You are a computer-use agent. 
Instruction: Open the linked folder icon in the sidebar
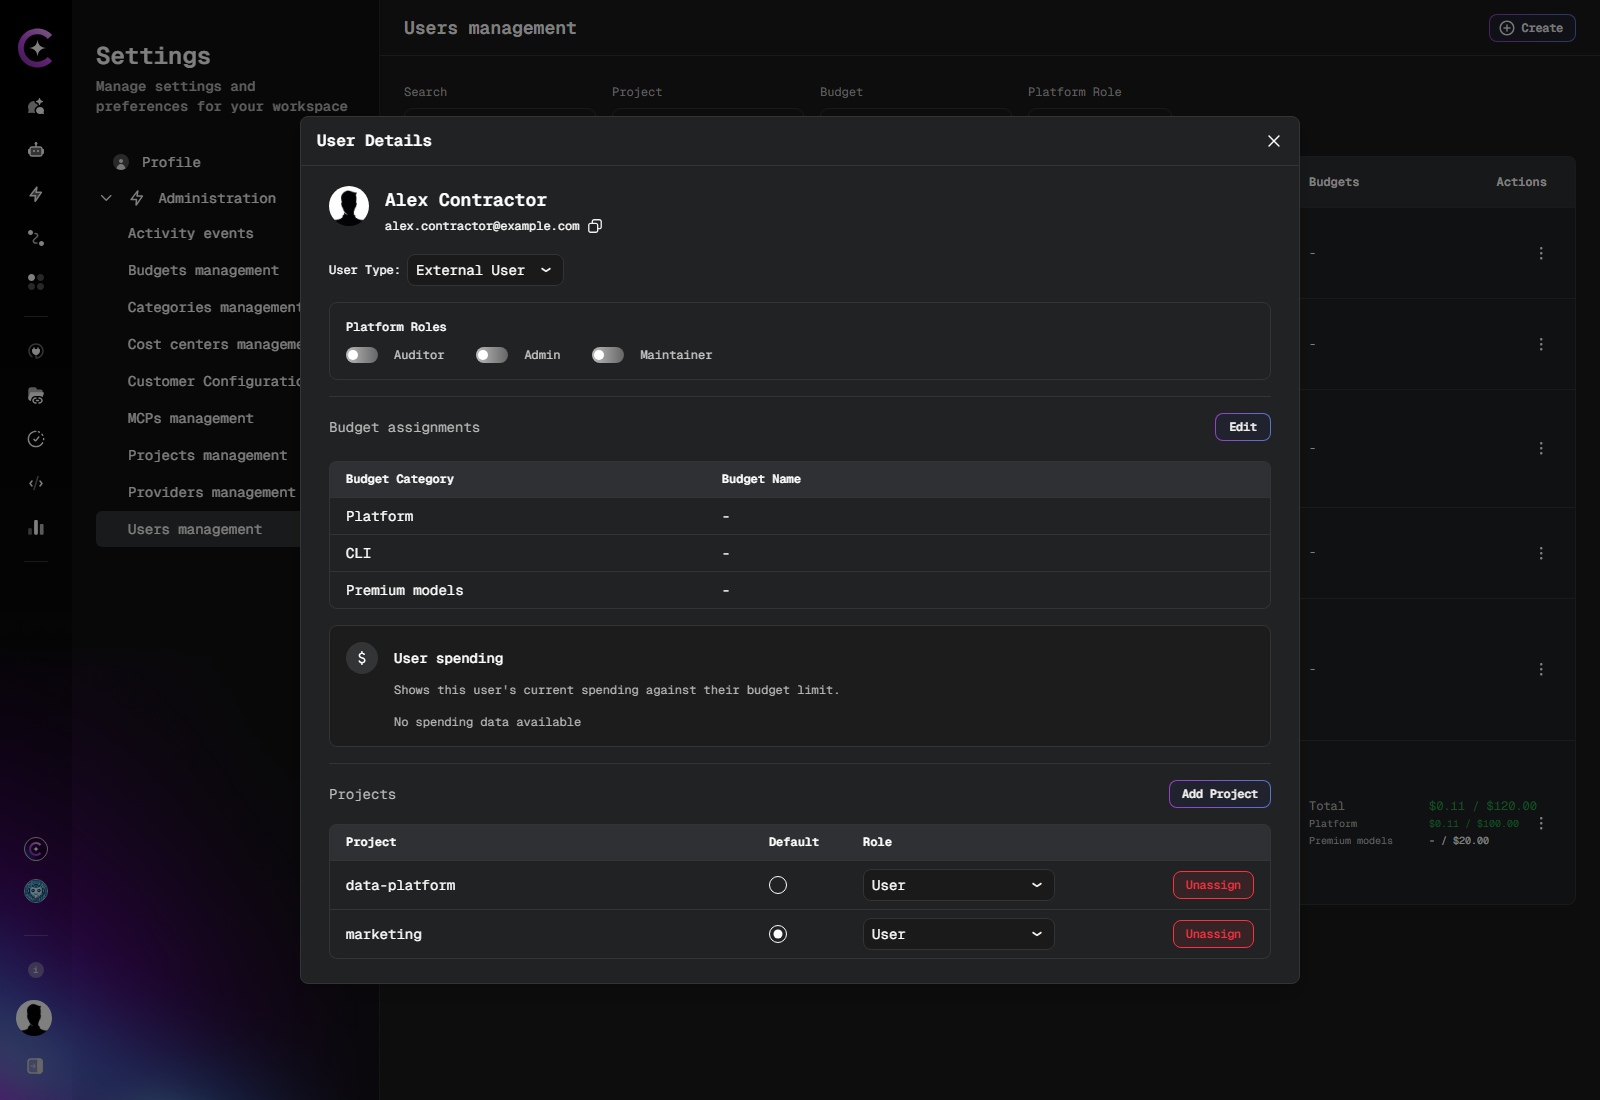pyautogui.click(x=36, y=395)
